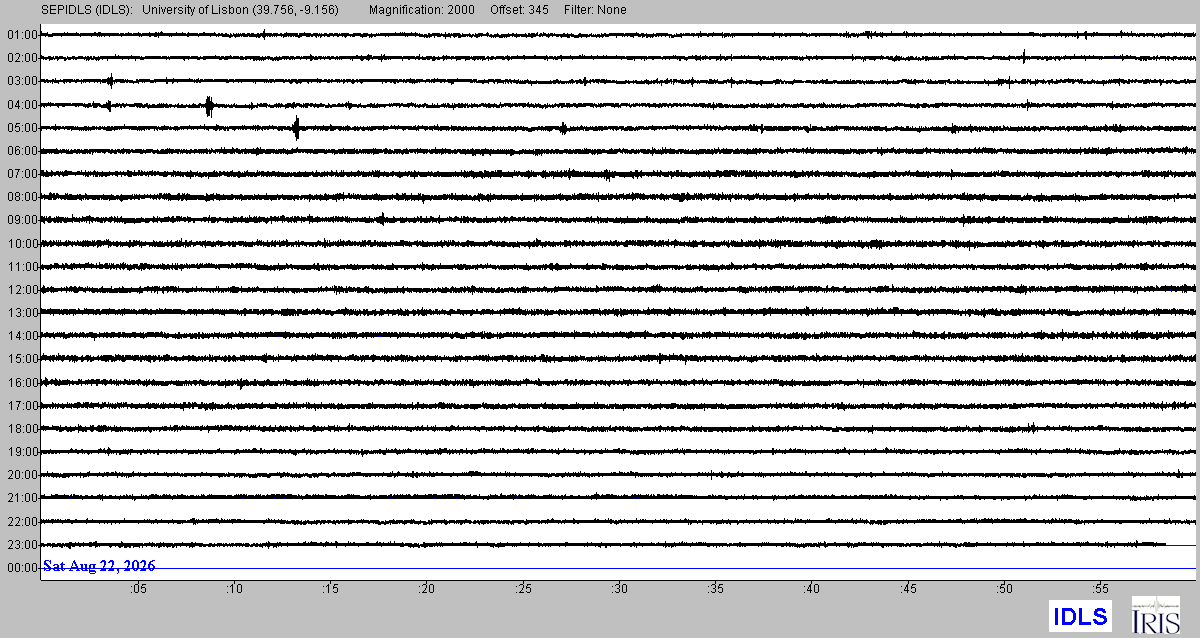Screen dimensions: 1200x638
Task: Click the :30 minute axis marker
Action: (x=619, y=590)
